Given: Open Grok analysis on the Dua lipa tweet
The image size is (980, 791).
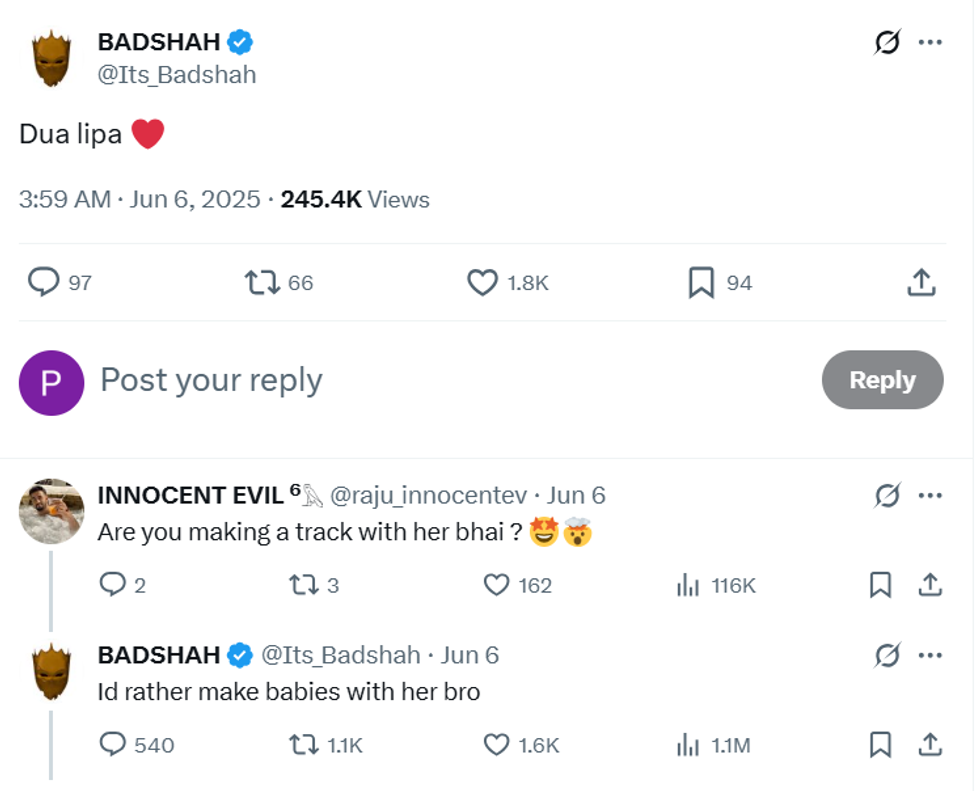Looking at the screenshot, I should click(x=885, y=42).
